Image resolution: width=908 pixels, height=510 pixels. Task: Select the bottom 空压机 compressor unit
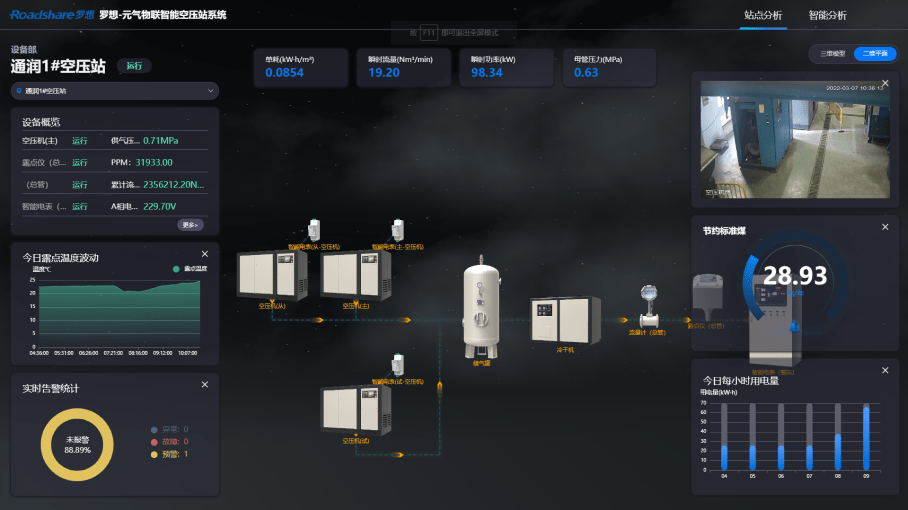coord(355,408)
